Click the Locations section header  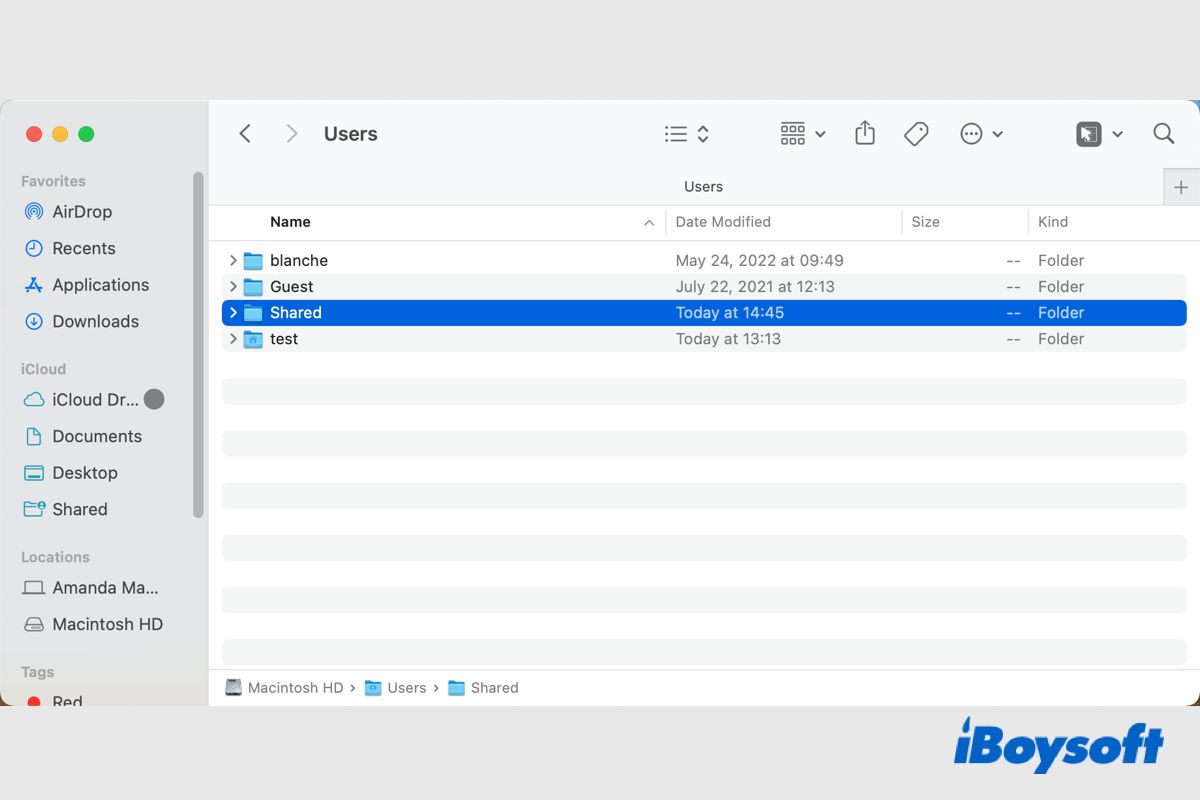click(55, 557)
